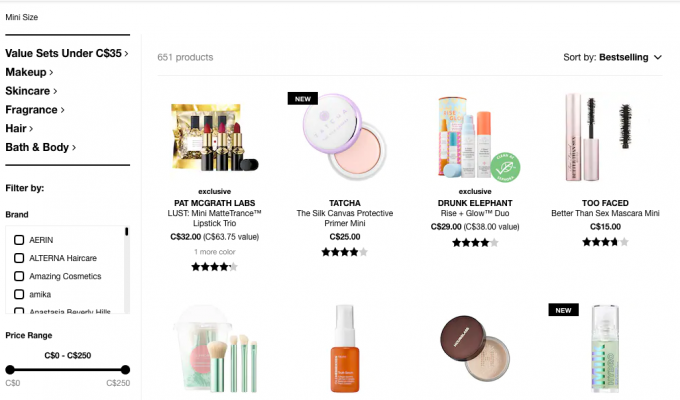Click the star rating under Drunk Elephant duo
This screenshot has height=400, width=680.
click(475, 243)
